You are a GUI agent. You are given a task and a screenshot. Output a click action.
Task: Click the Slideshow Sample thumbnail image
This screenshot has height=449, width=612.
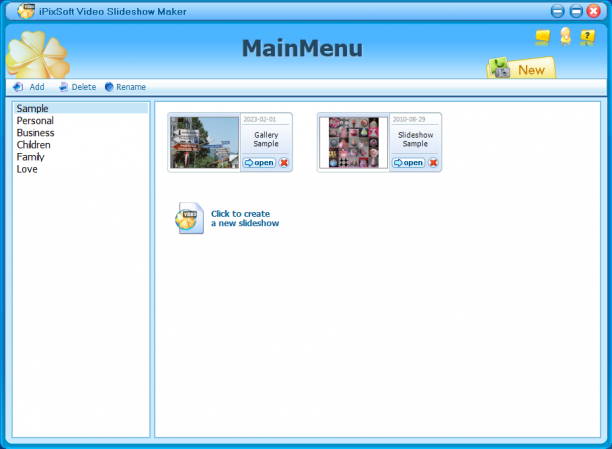coord(354,143)
